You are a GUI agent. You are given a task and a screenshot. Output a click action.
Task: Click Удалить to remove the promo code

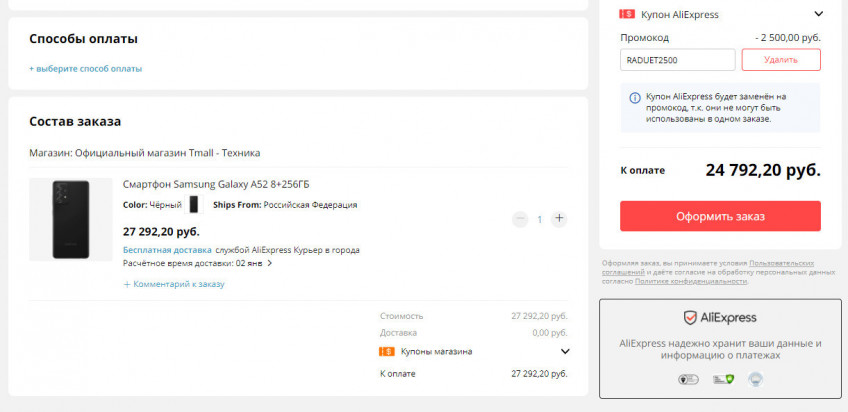(x=780, y=60)
